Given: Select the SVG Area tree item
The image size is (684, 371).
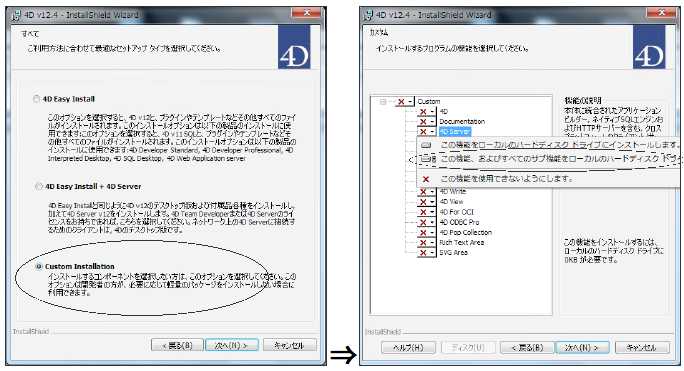Looking at the screenshot, I should click(453, 252).
